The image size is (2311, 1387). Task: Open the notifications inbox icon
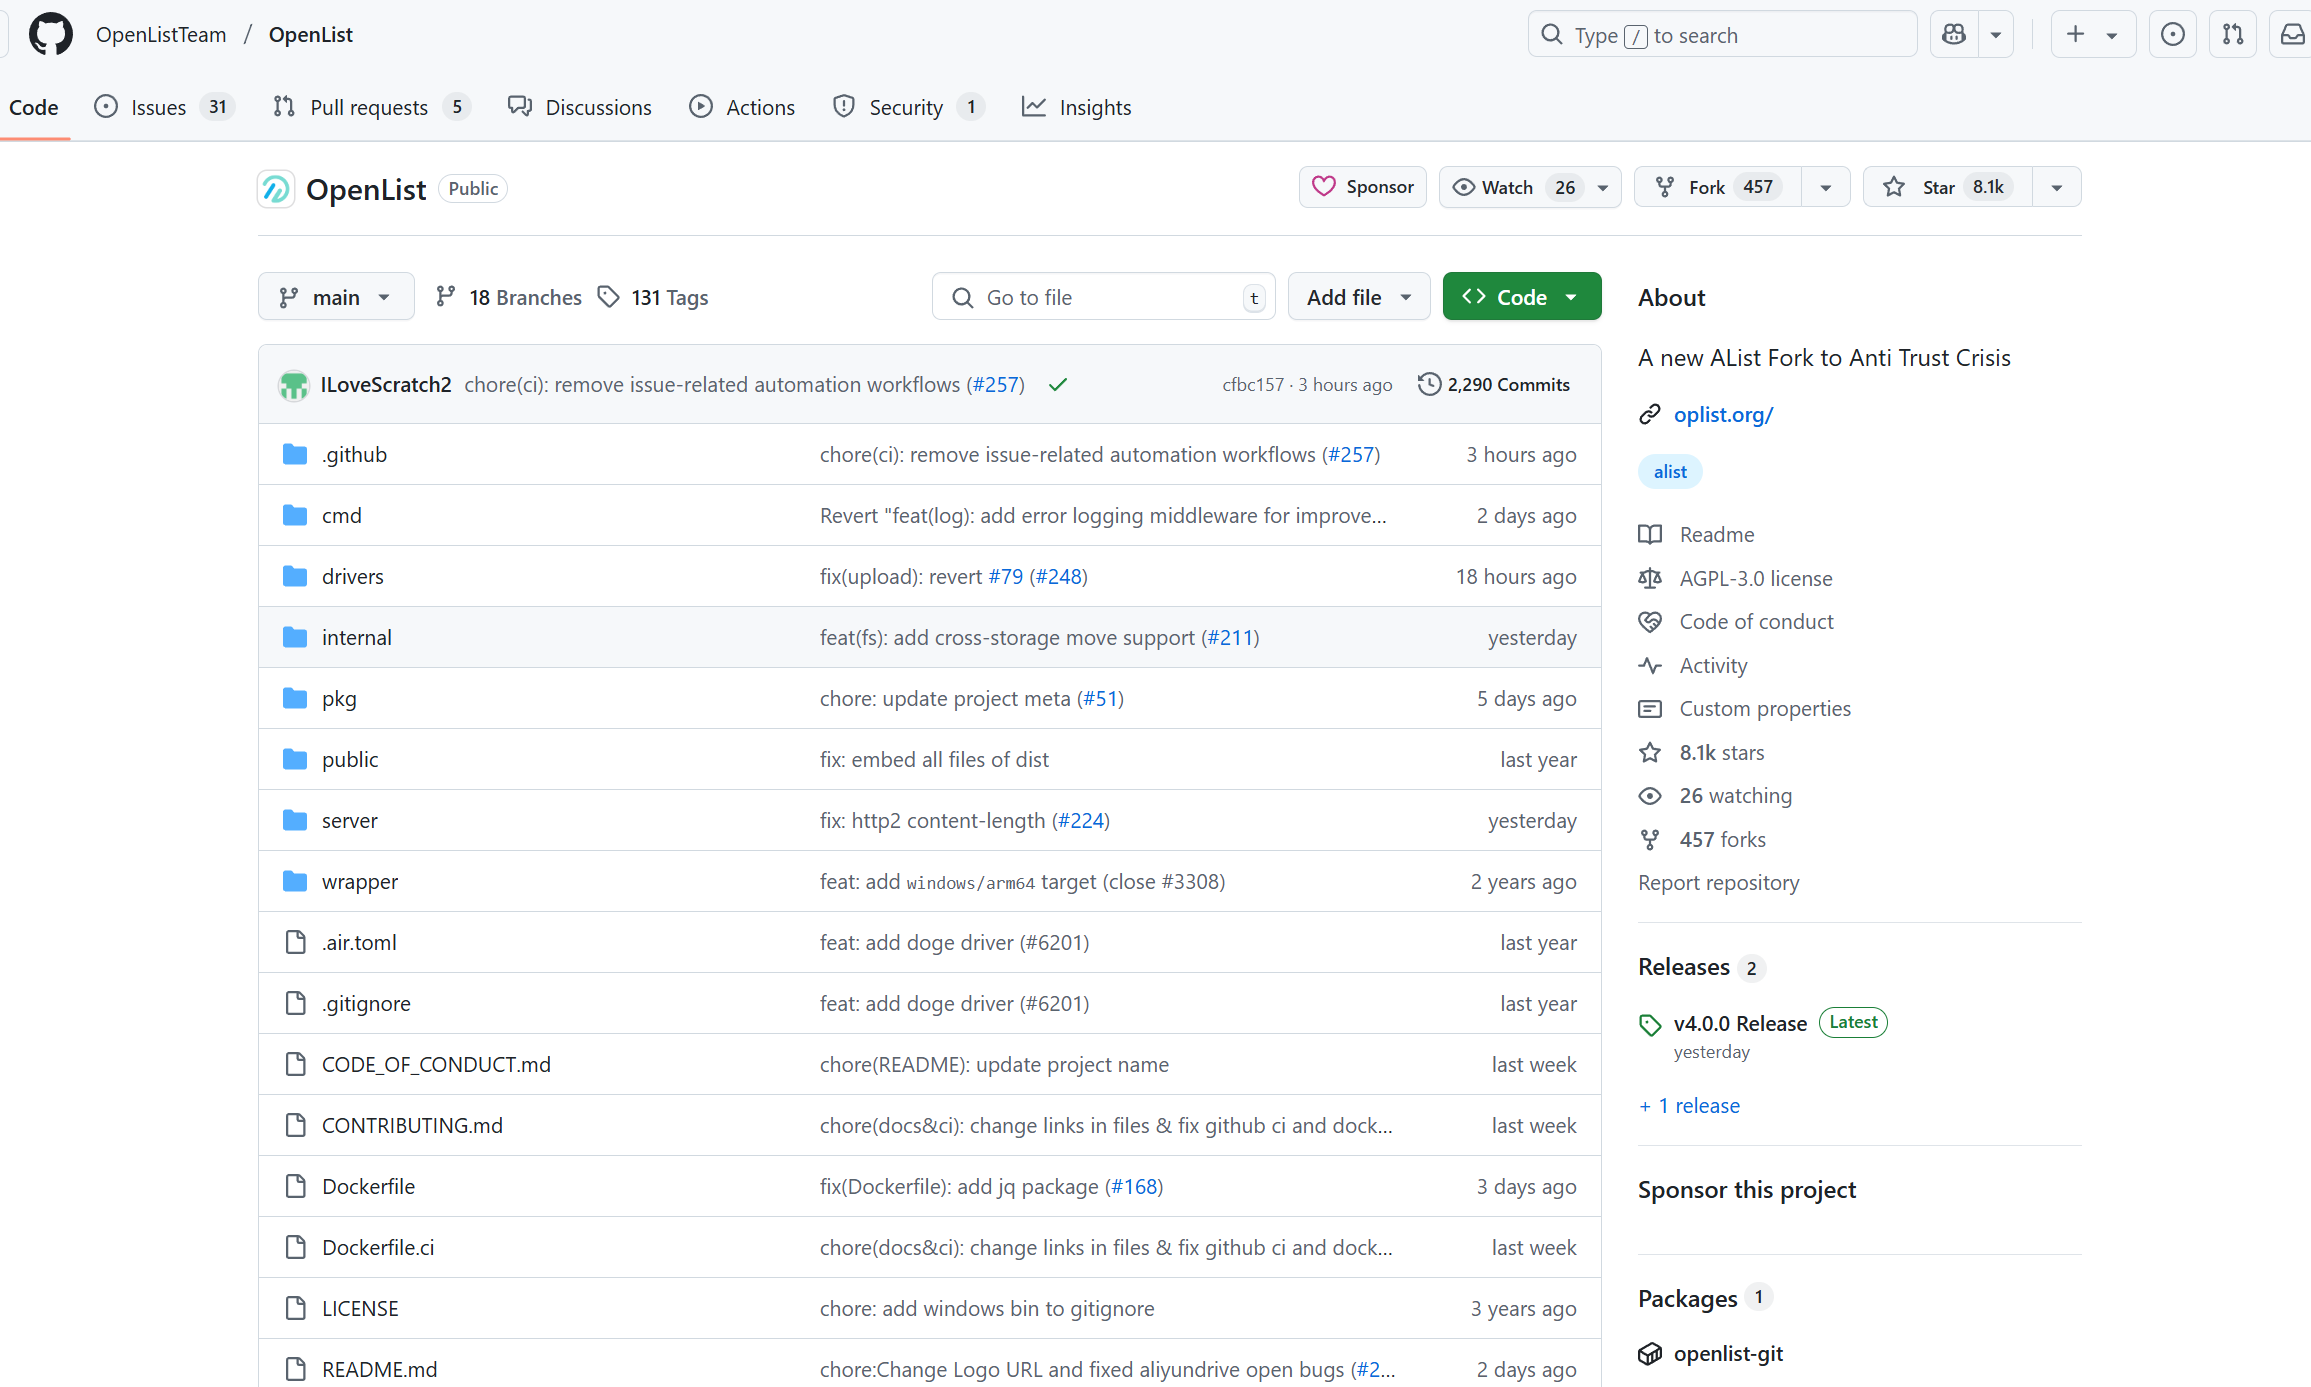2292,35
